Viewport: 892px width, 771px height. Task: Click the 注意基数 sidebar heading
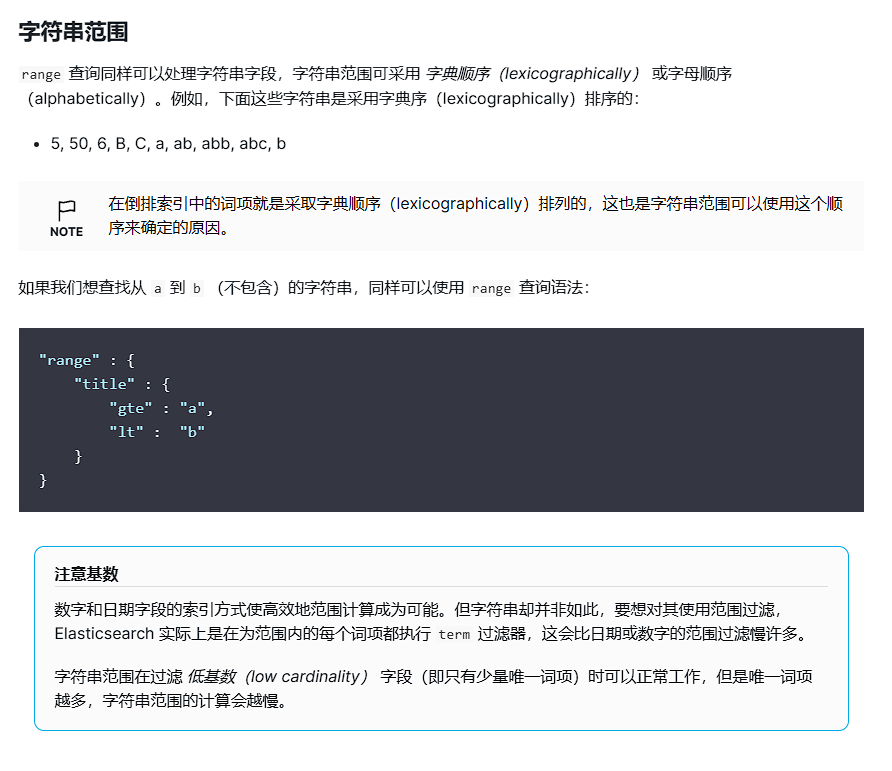tap(86, 574)
